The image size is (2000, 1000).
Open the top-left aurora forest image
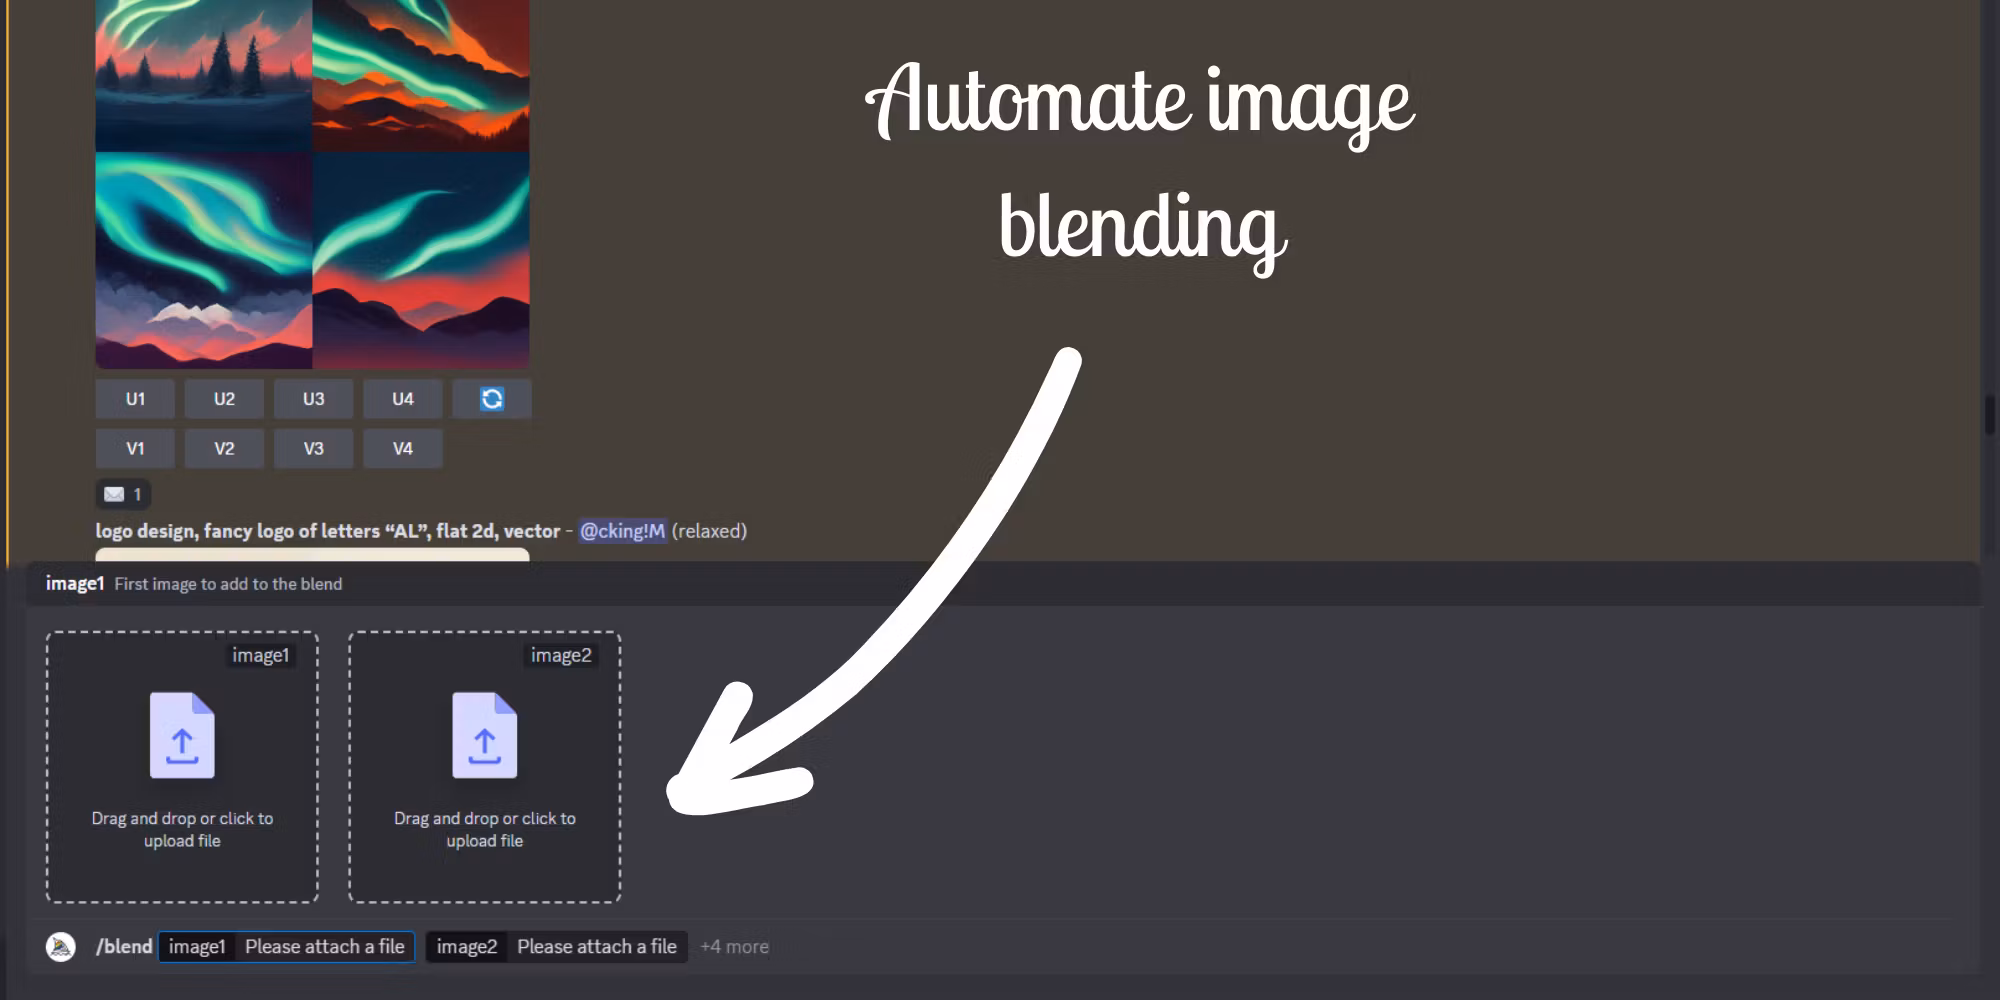pos(204,75)
